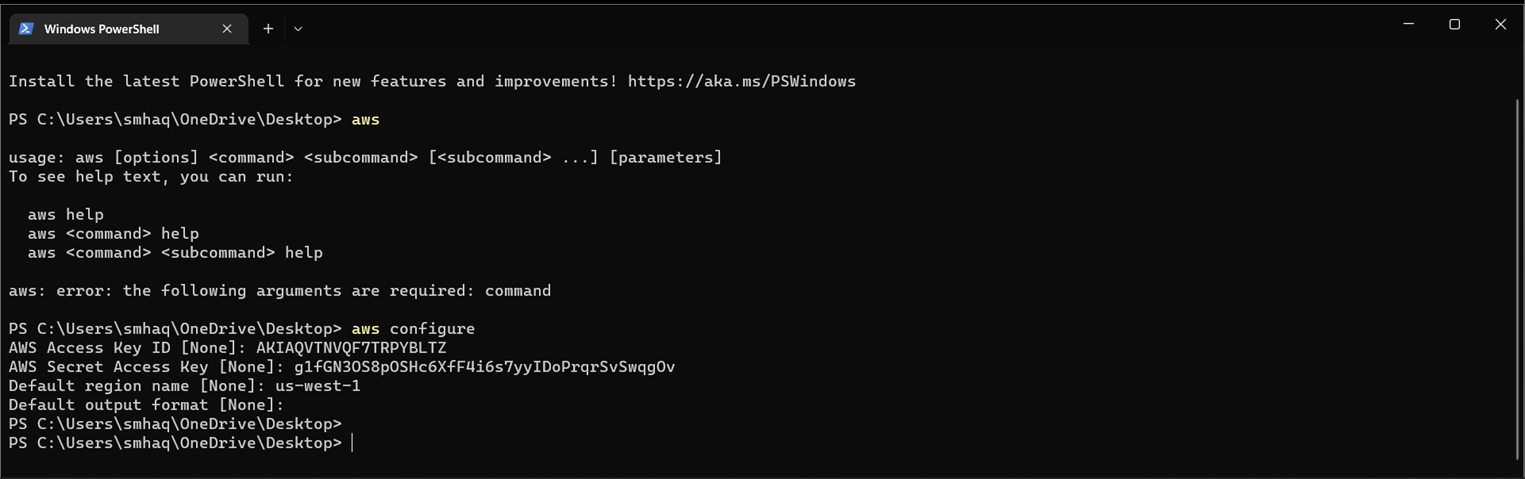Click the blinking cursor at the last prompt
Image resolution: width=1525 pixels, height=479 pixels.
(x=352, y=443)
